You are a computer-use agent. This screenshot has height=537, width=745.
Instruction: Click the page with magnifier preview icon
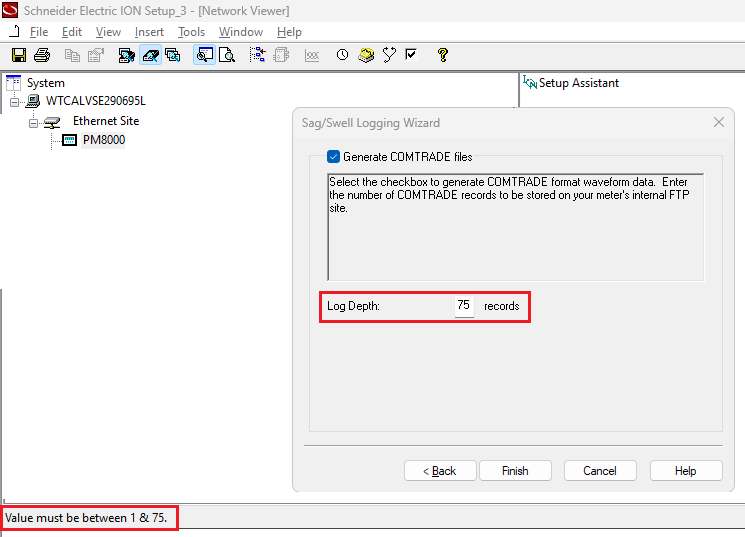227,55
